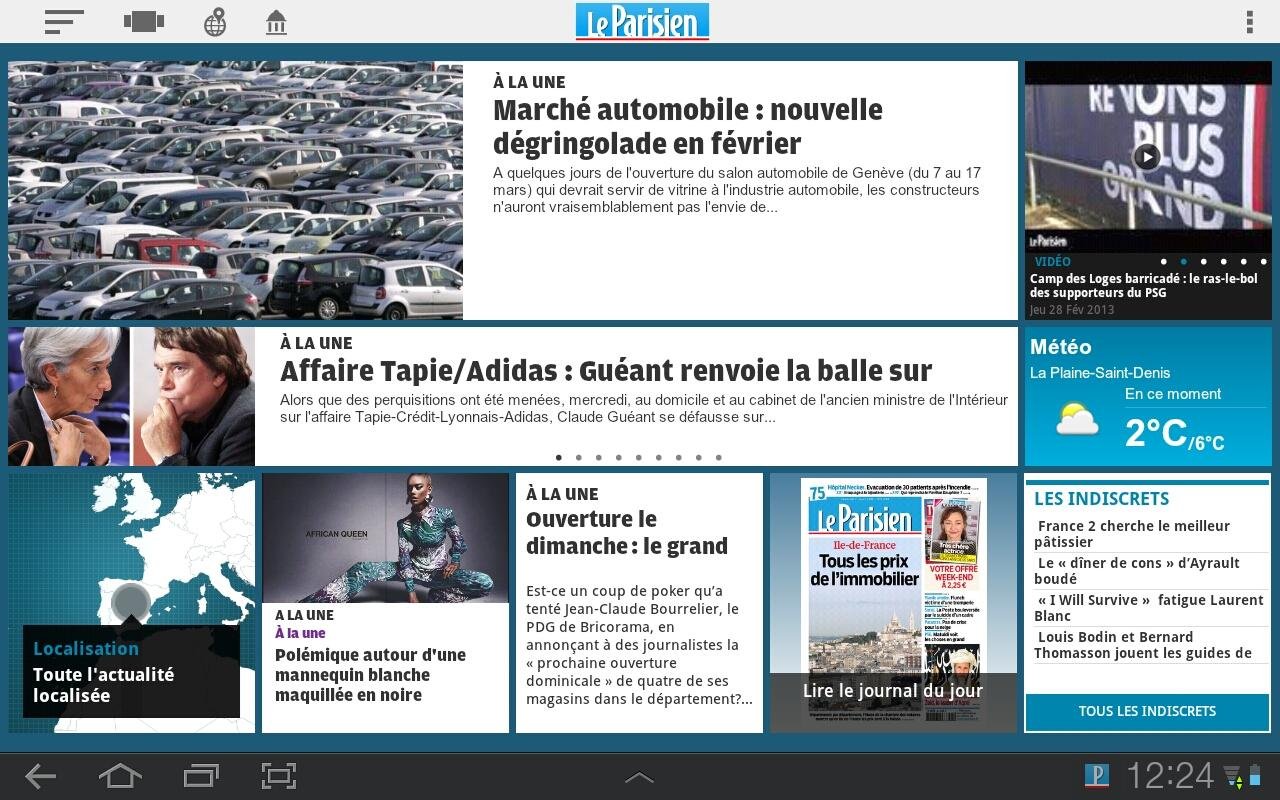Tap the institution building icon
The height and width of the screenshot is (800, 1280).
pos(276,22)
